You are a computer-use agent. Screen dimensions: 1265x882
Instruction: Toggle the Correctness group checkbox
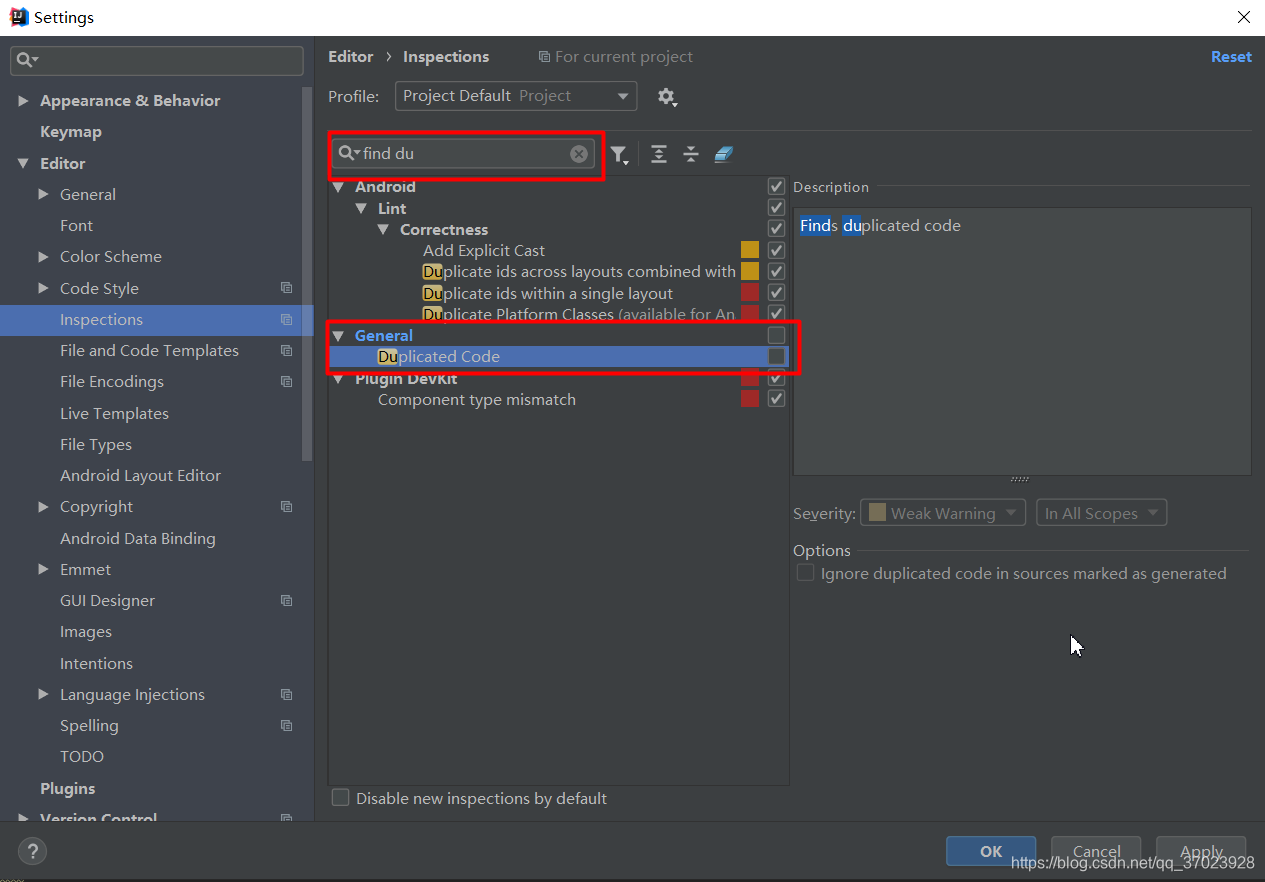click(776, 229)
